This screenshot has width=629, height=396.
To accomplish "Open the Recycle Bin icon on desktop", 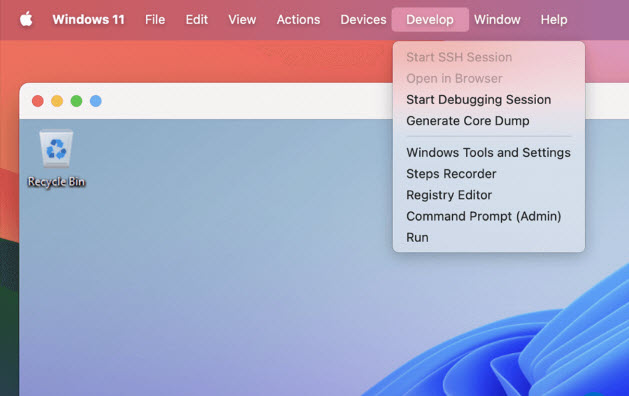I will [x=56, y=158].
